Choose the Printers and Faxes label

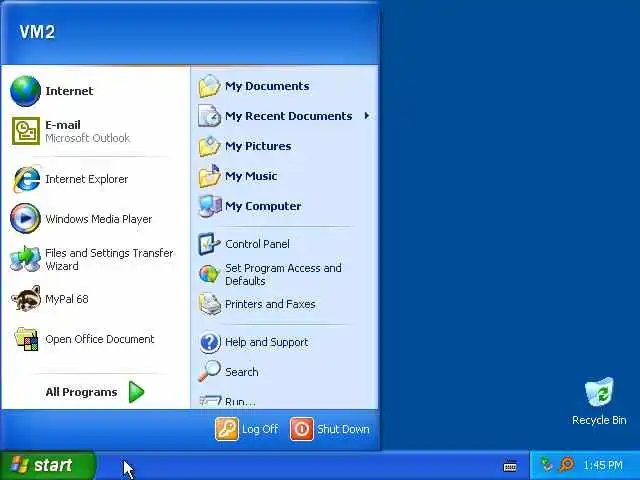click(270, 304)
